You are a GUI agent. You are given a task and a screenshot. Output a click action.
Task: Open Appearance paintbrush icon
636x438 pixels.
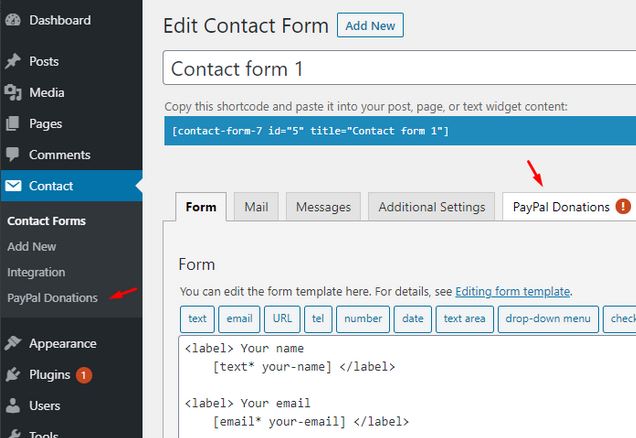tap(13, 343)
